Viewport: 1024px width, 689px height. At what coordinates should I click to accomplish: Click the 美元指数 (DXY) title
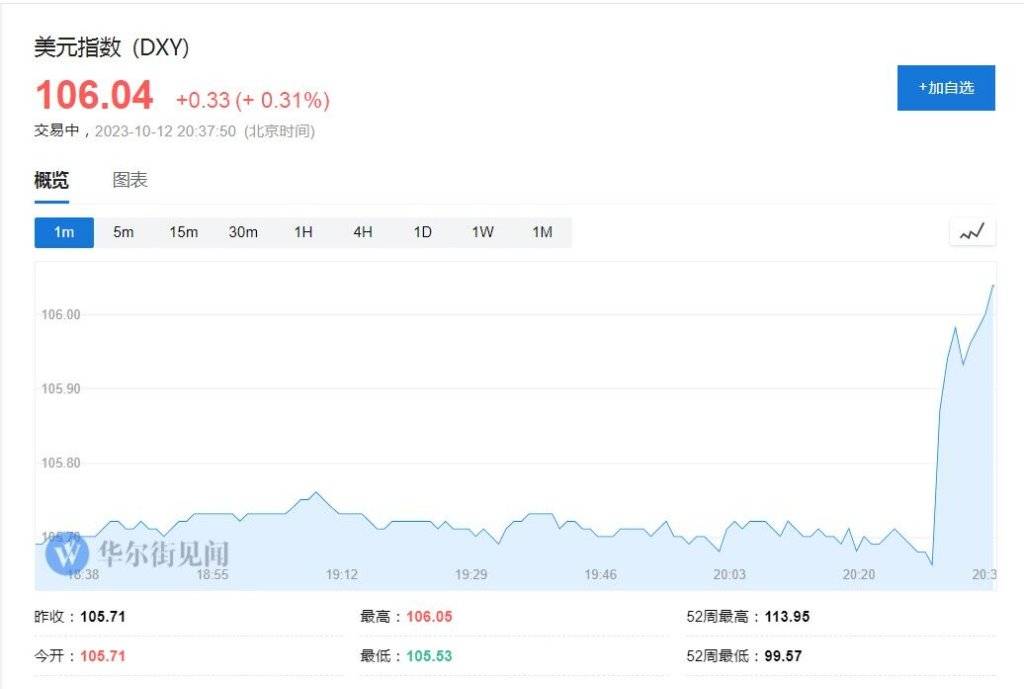click(x=112, y=47)
